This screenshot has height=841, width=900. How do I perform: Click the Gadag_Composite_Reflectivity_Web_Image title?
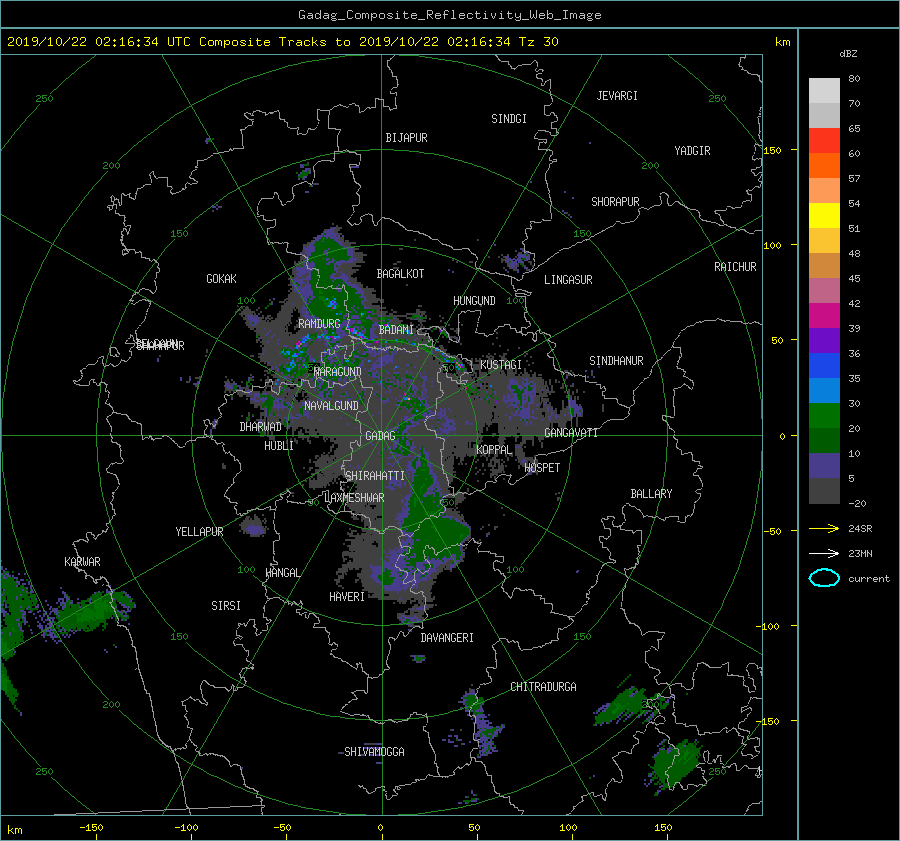coord(449,15)
